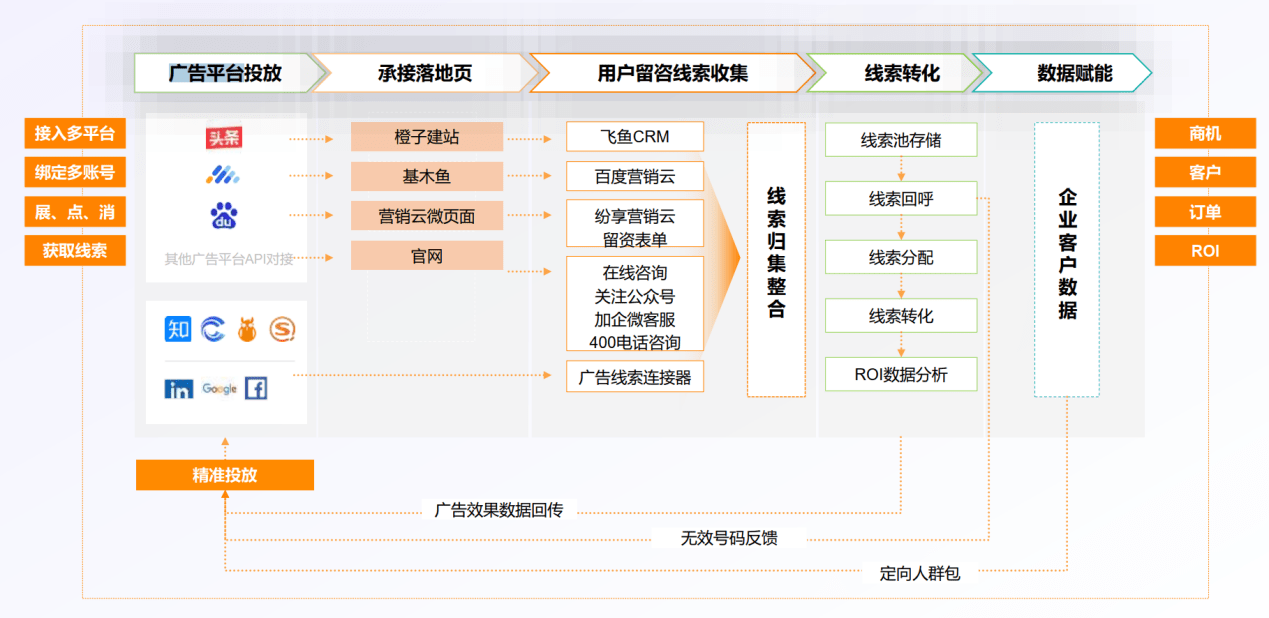Select the 广告线索连接器 box

pos(635,377)
